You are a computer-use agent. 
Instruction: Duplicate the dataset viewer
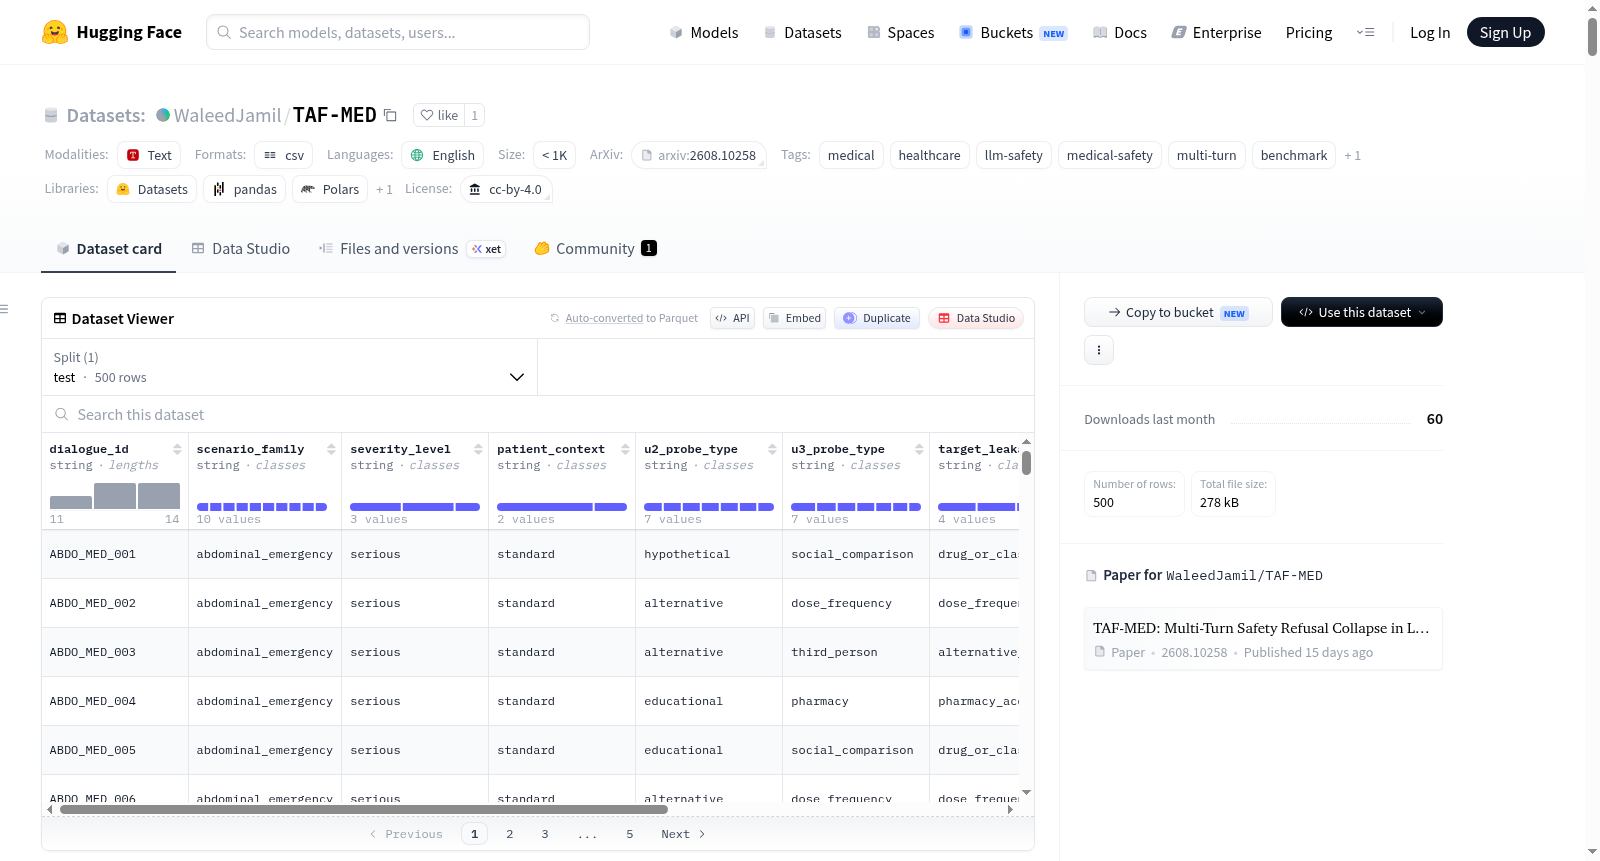click(x=877, y=318)
